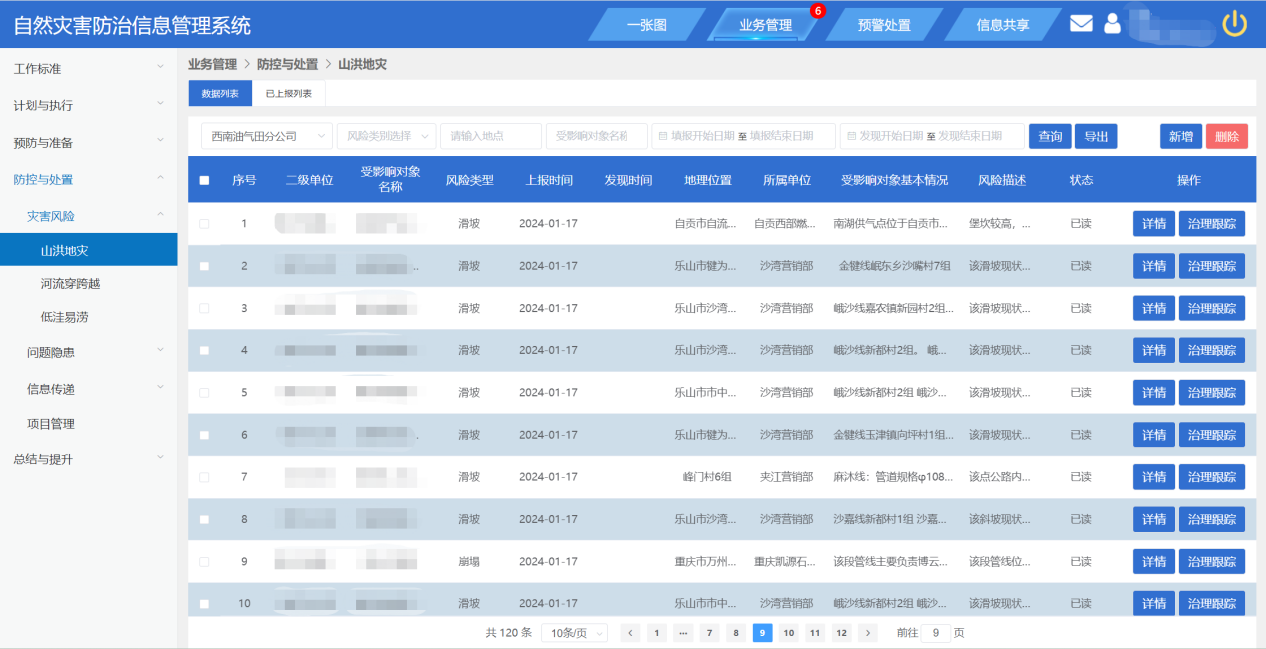1266x649 pixels.
Task: Open the 风险类别选择 dropdown
Action: coord(386,136)
